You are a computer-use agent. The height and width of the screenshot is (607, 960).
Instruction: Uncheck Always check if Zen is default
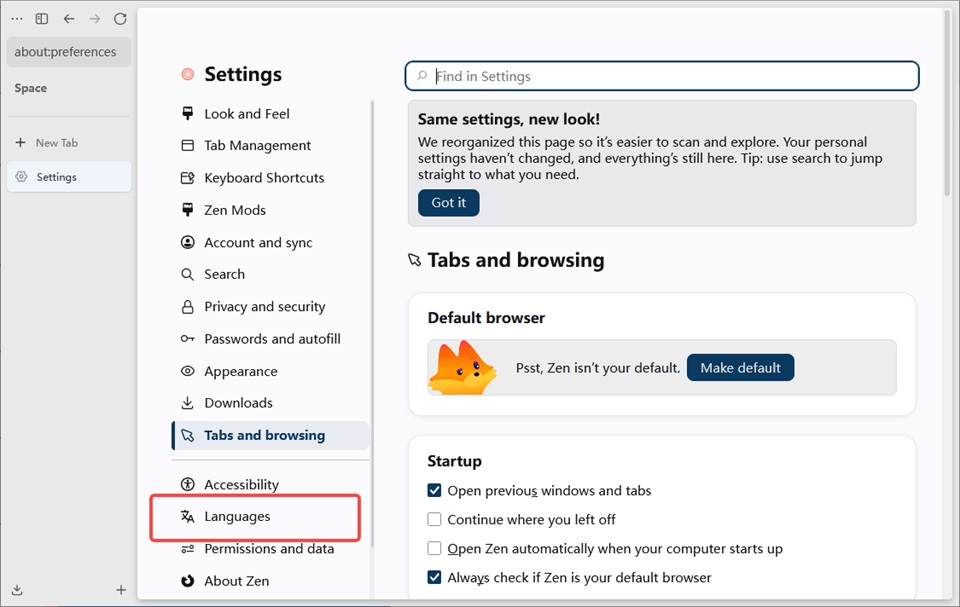434,577
